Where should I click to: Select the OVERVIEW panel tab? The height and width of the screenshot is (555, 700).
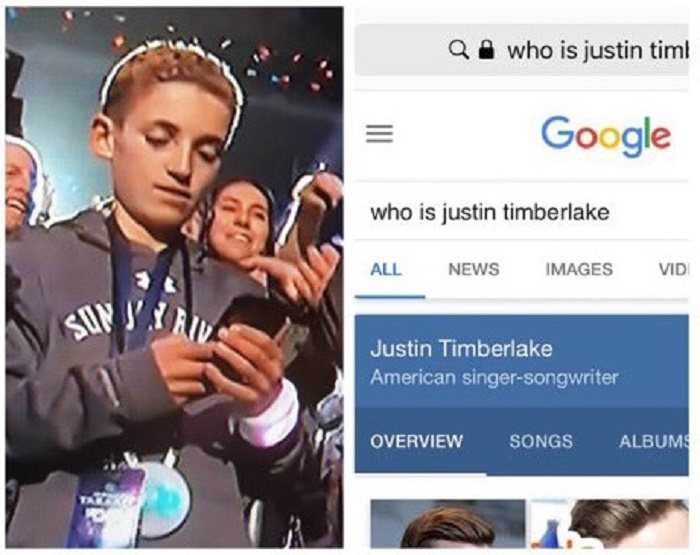417,441
